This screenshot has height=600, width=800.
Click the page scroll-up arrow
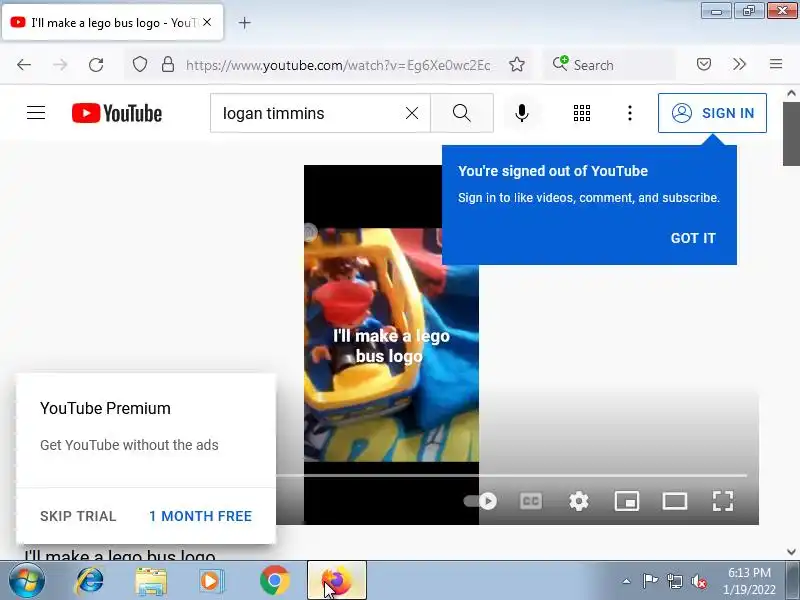pos(791,93)
